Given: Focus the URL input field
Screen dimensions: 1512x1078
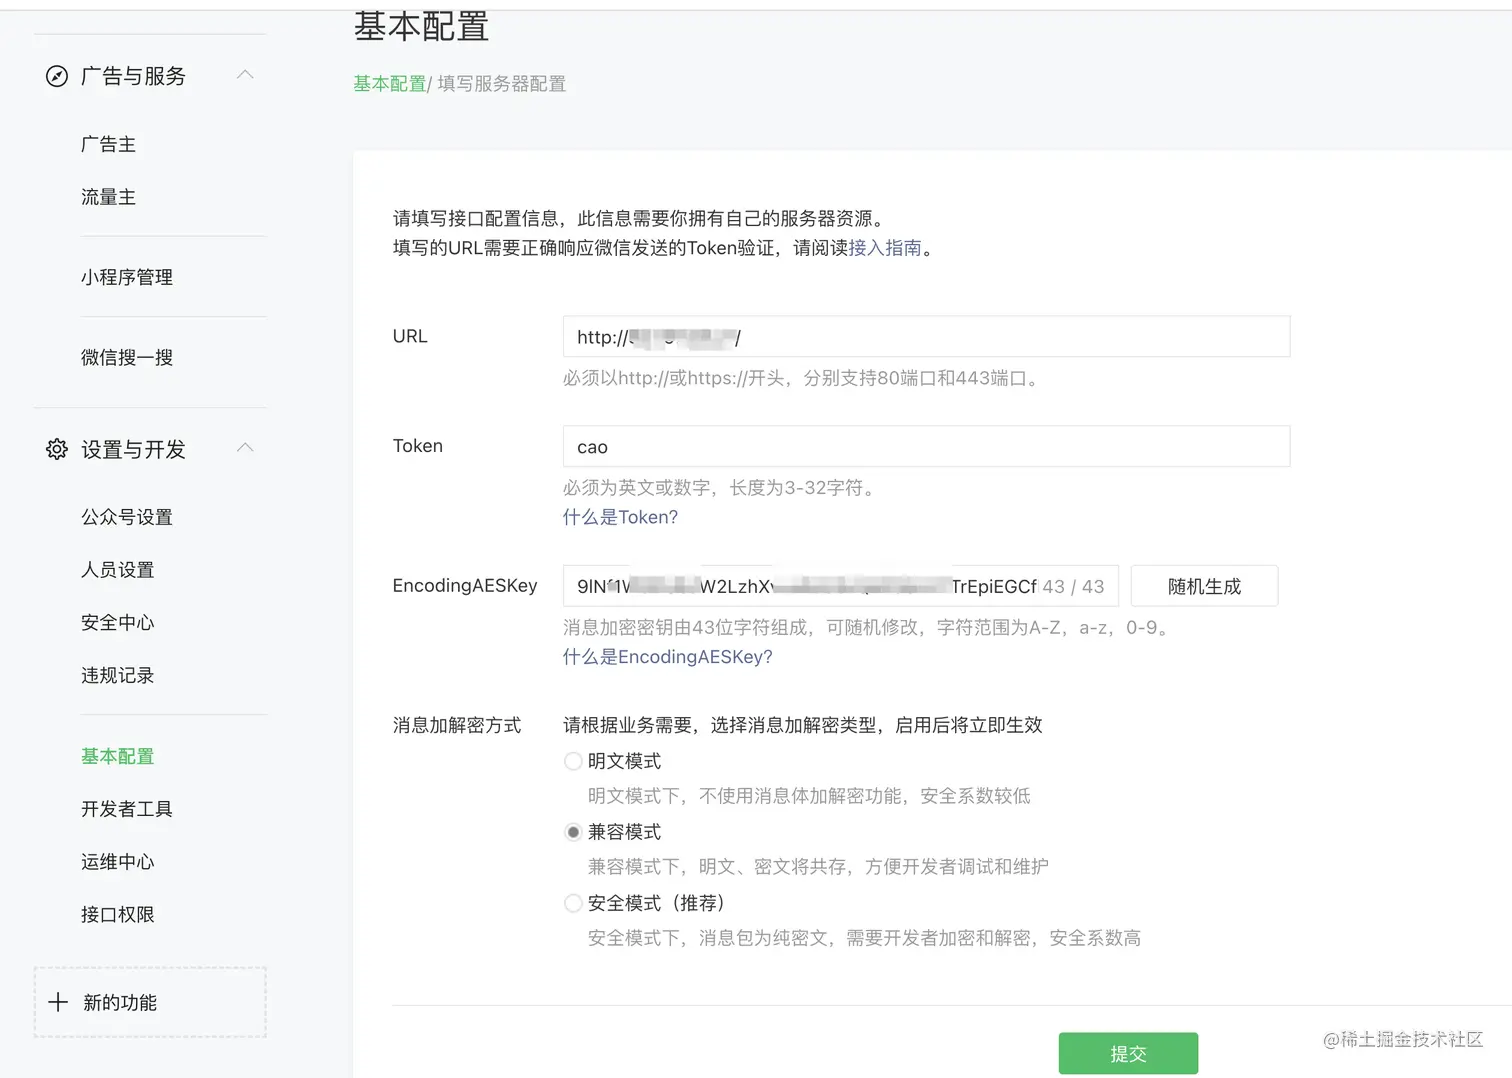Looking at the screenshot, I should [x=926, y=336].
